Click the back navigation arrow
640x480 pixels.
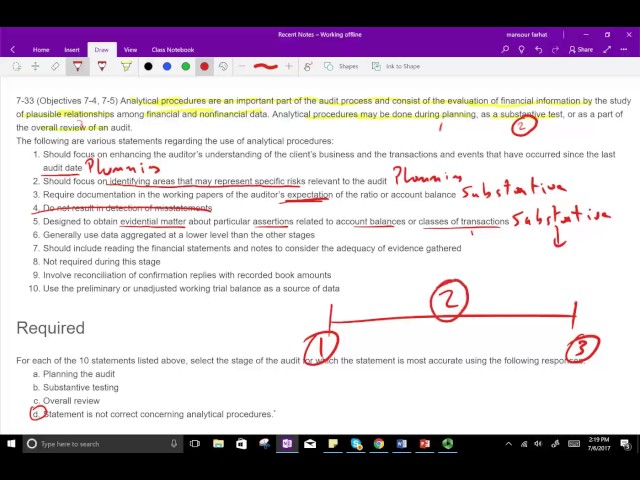[12, 49]
